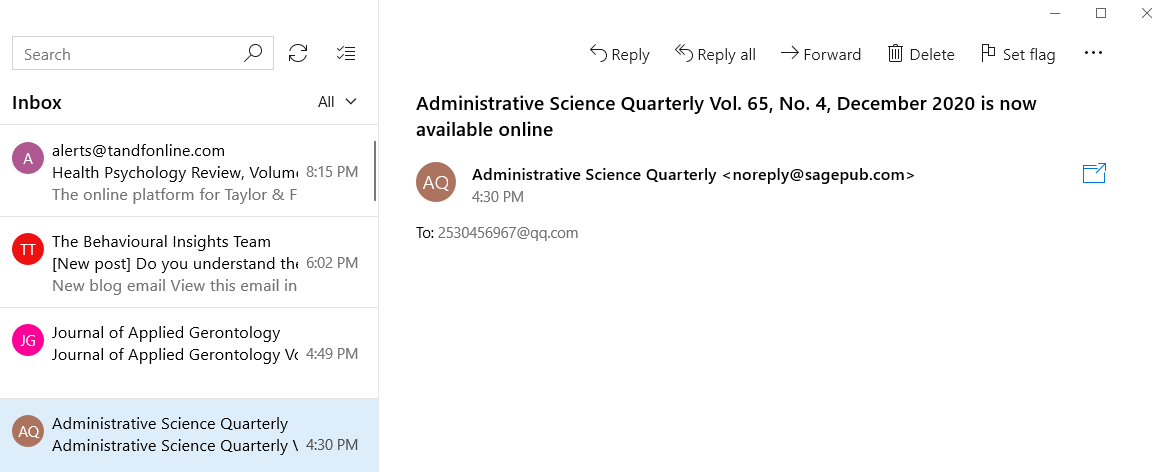Open message in new window icon
1161x472 pixels.
(1094, 173)
